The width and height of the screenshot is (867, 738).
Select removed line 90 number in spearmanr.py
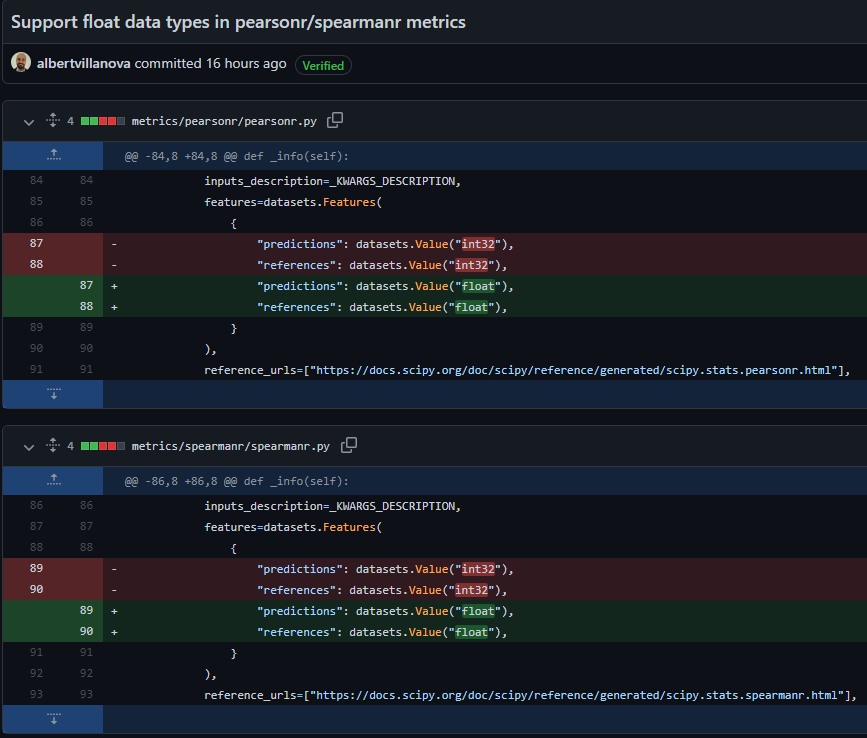pos(36,589)
